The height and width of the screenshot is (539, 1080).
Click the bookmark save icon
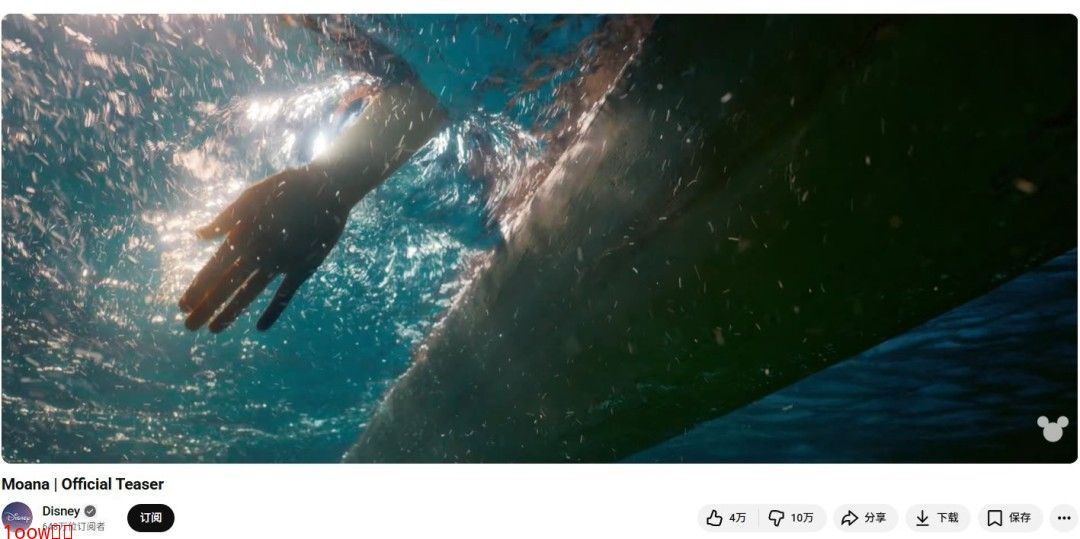coord(995,518)
